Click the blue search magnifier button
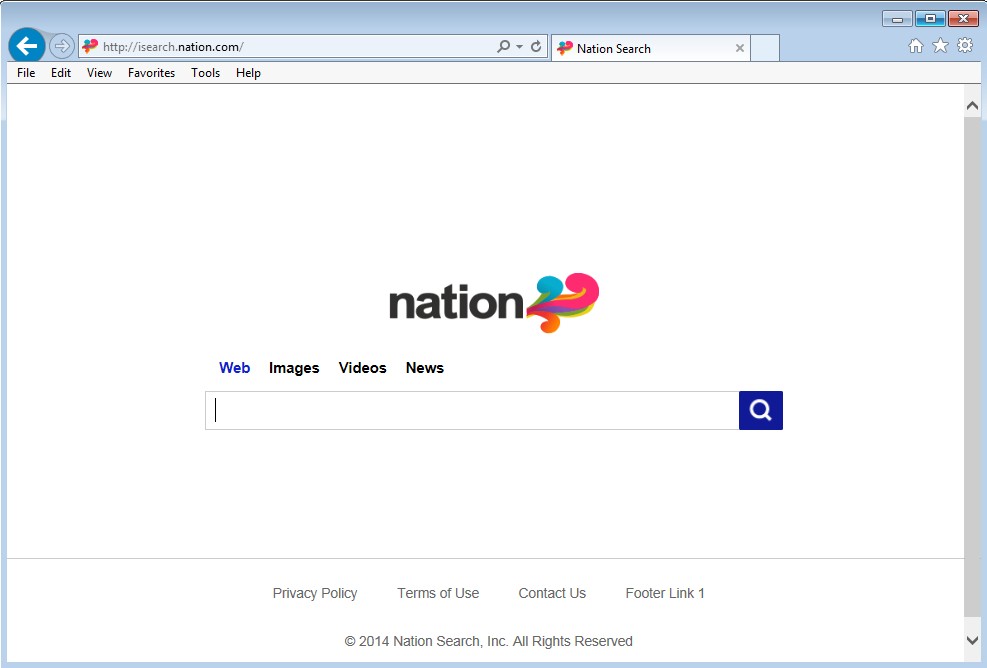Screen dimensions: 987x668 [760, 410]
